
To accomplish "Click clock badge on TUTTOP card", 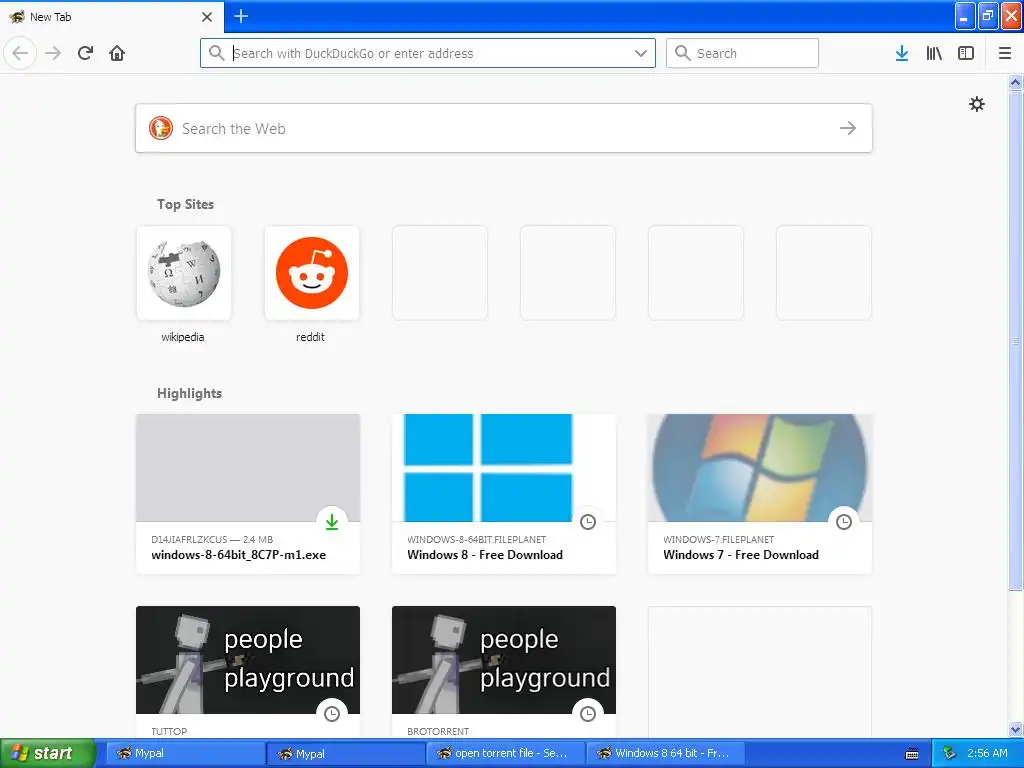I will point(332,714).
